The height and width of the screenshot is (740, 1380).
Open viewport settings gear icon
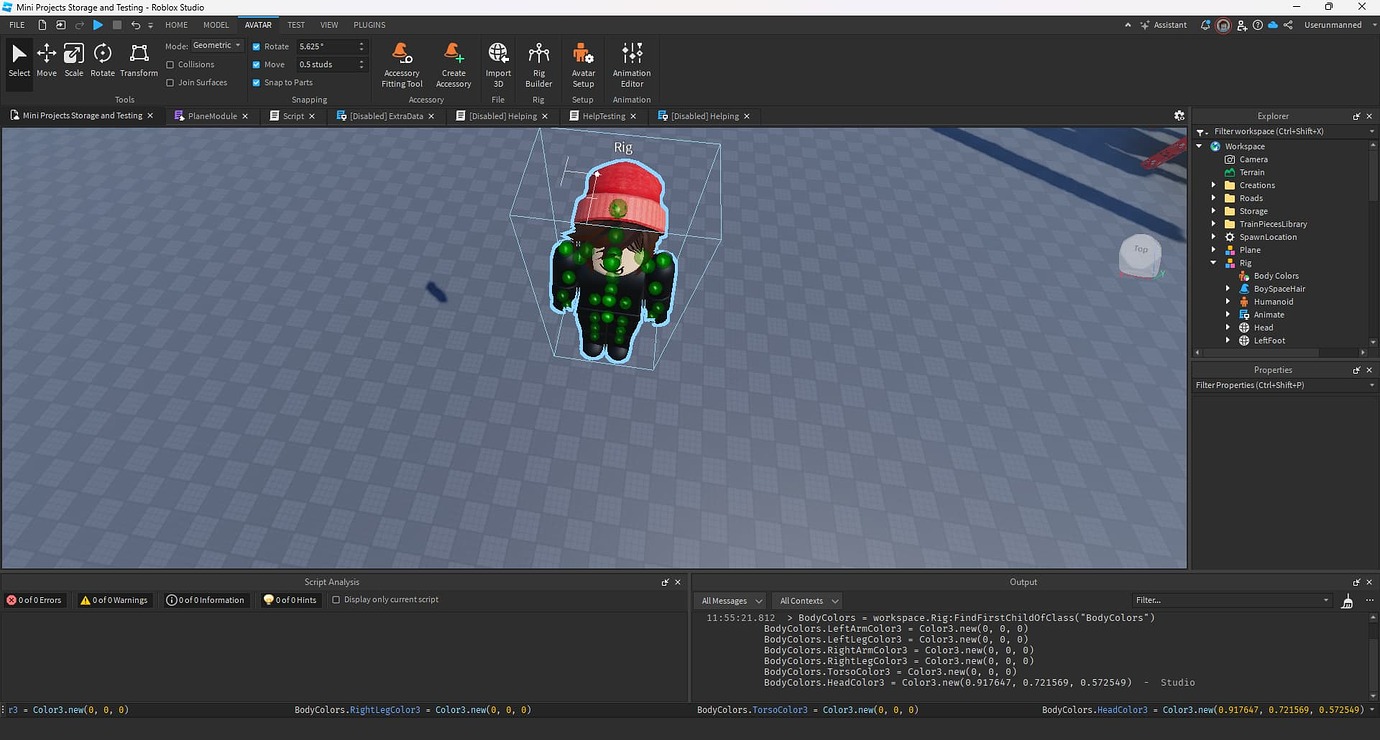click(x=1179, y=116)
